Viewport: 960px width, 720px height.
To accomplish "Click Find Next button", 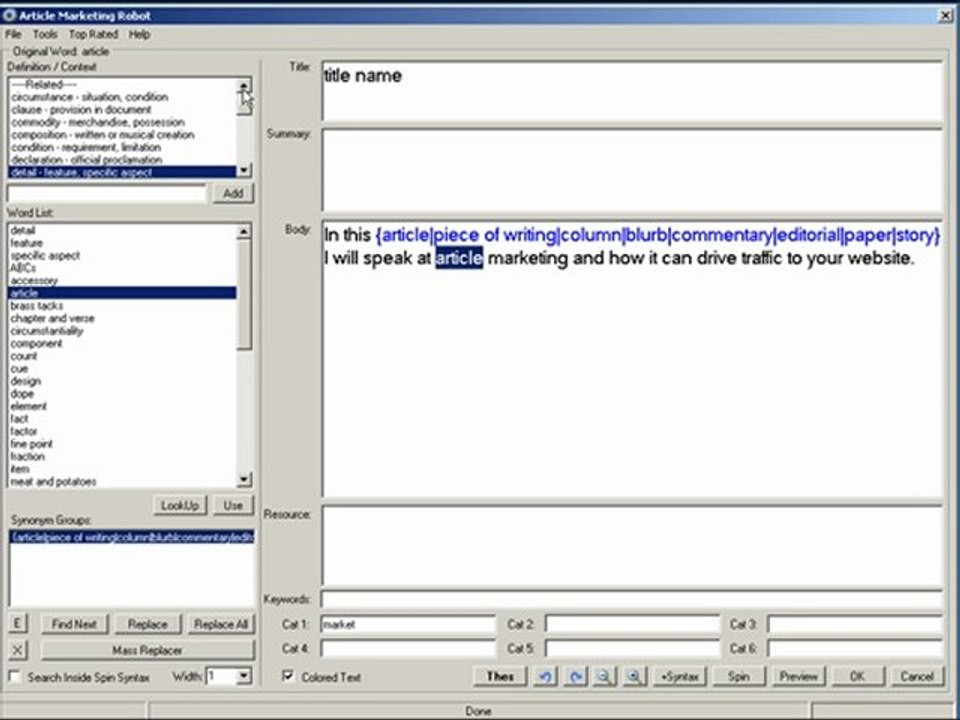I will point(74,624).
